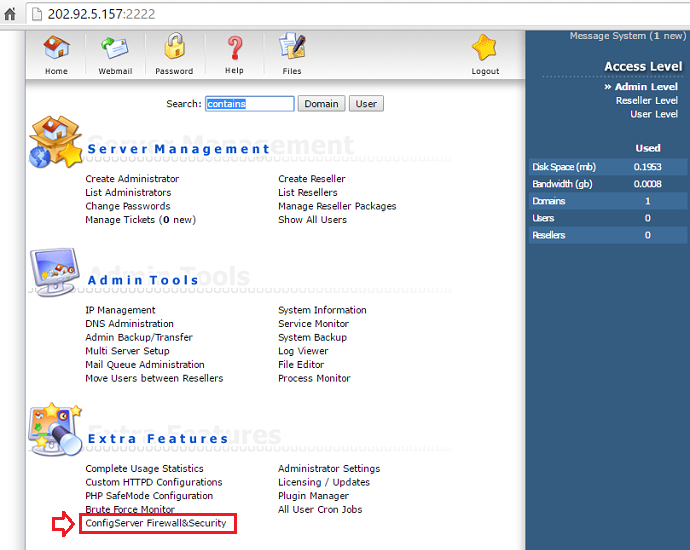The height and width of the screenshot is (550, 690).
Task: Click the browser home icon
Action: (x=10, y=15)
